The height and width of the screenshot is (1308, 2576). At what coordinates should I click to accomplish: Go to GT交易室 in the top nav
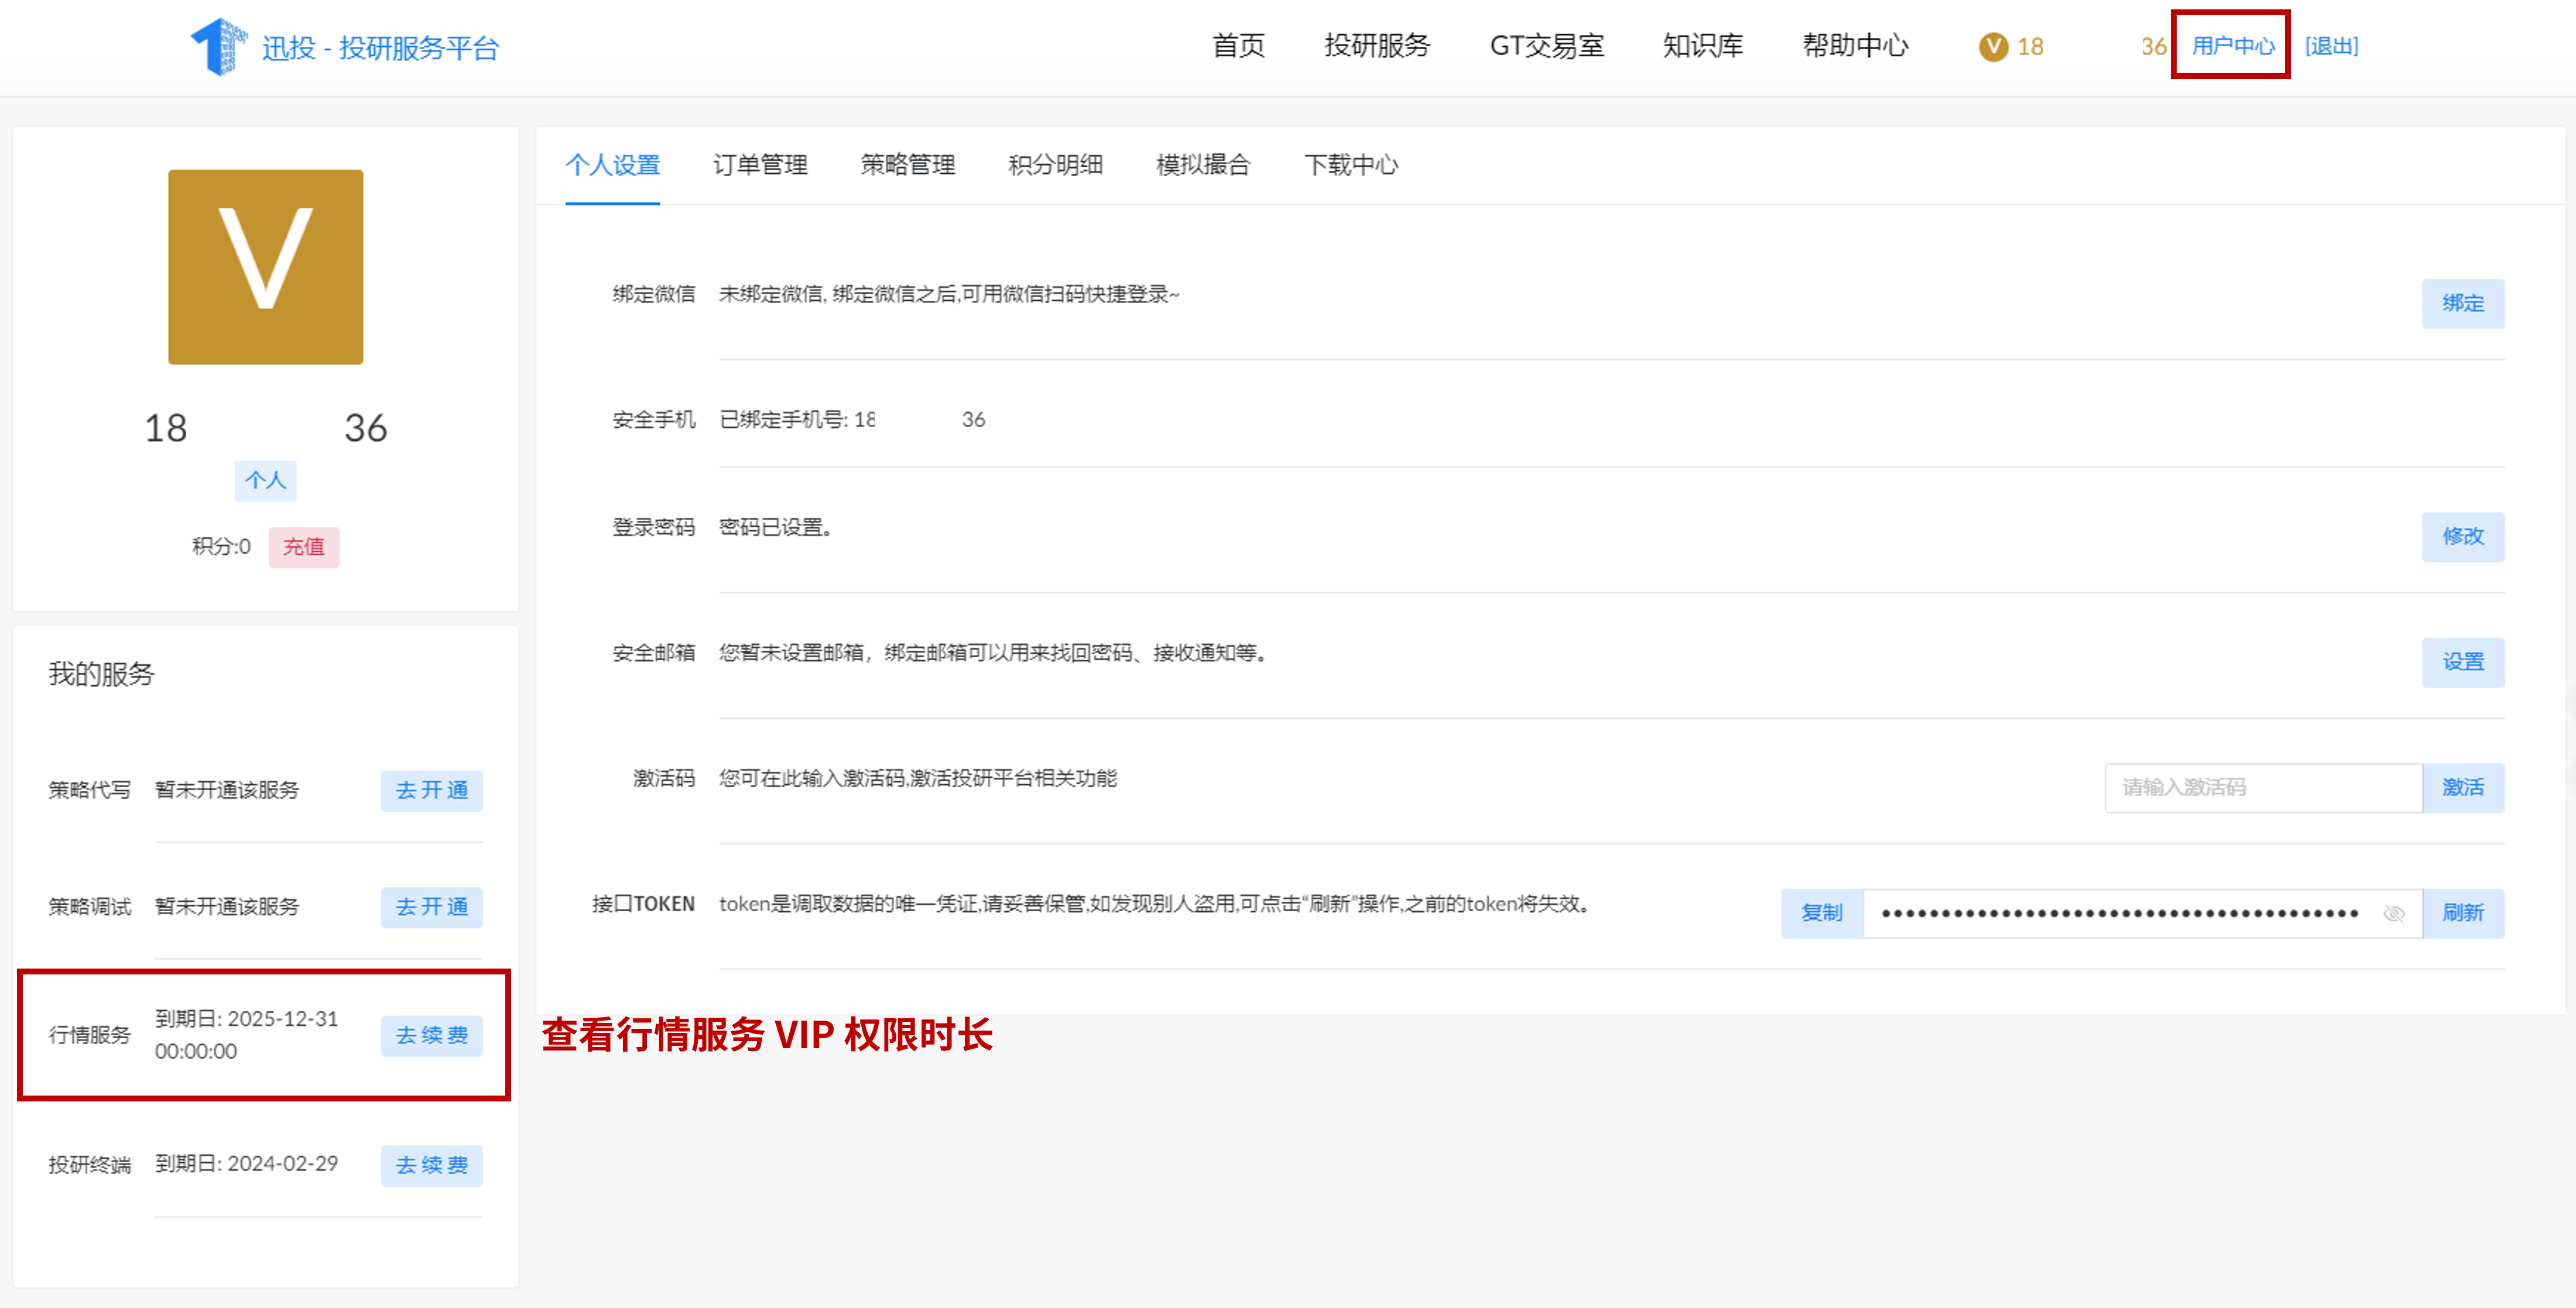(1546, 46)
